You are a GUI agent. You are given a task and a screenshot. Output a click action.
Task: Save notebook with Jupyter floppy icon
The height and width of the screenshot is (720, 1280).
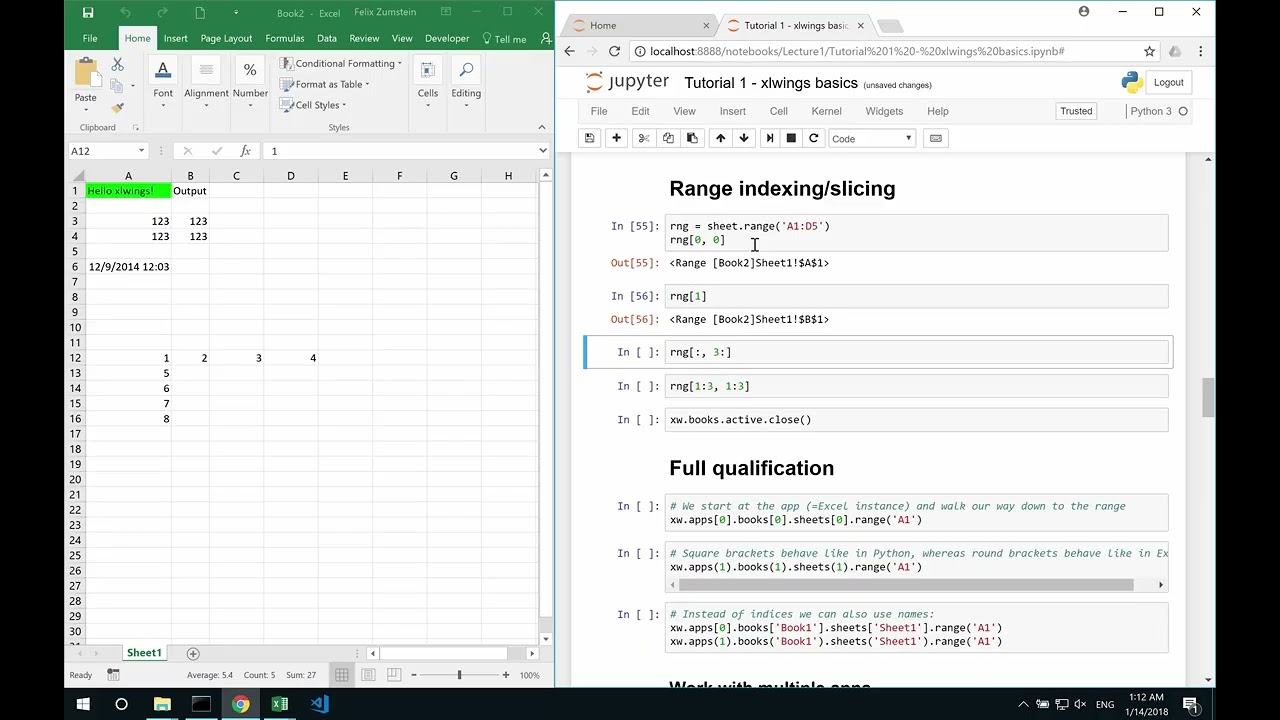pyautogui.click(x=590, y=138)
